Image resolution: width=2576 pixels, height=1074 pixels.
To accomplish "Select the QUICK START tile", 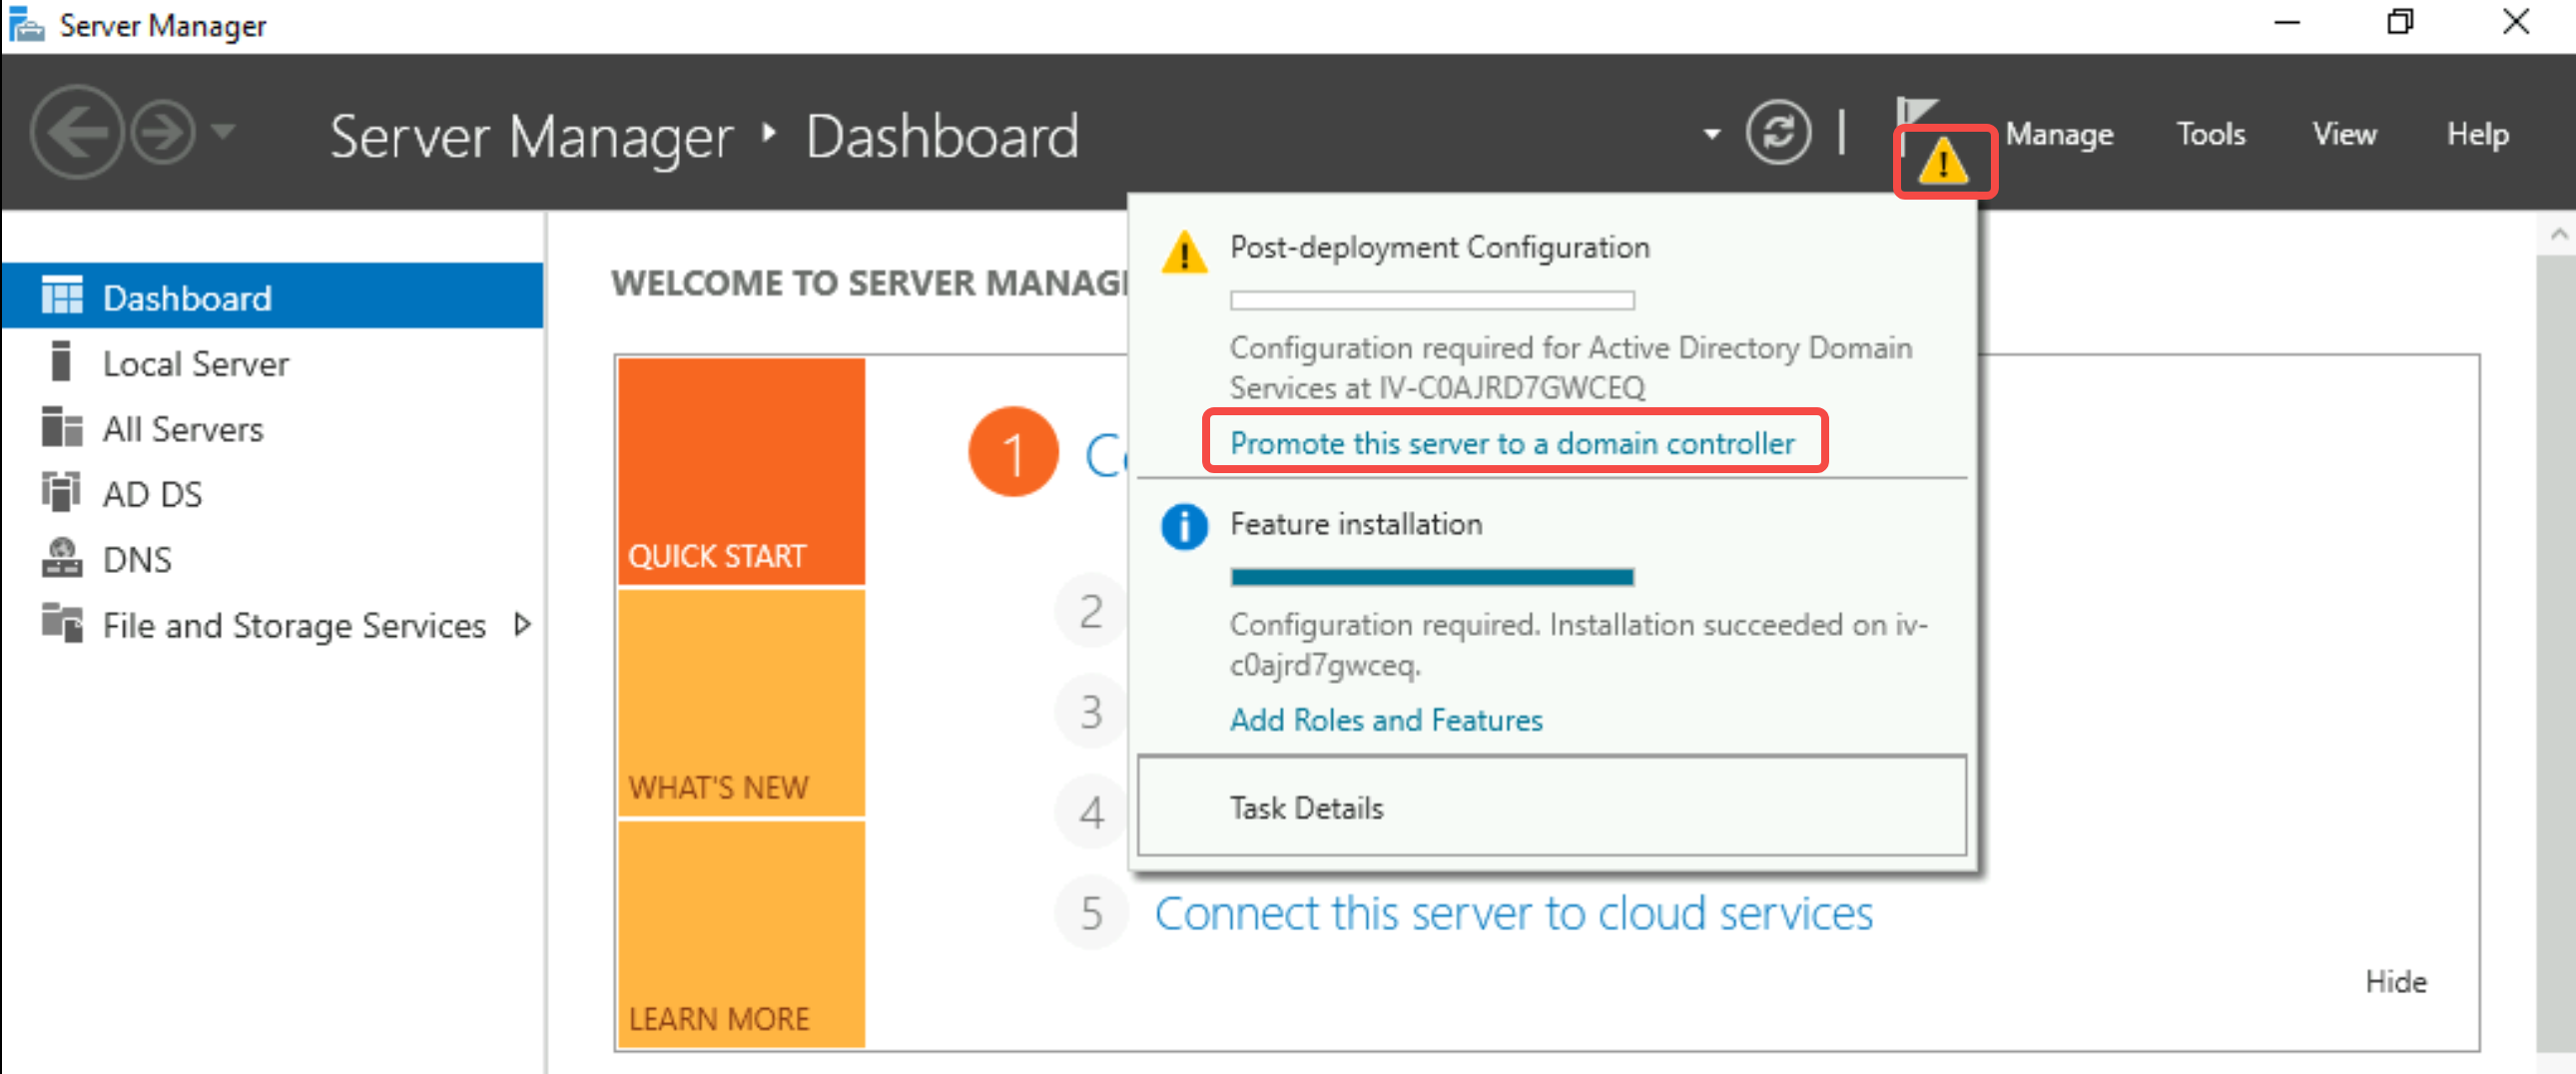I will [741, 471].
